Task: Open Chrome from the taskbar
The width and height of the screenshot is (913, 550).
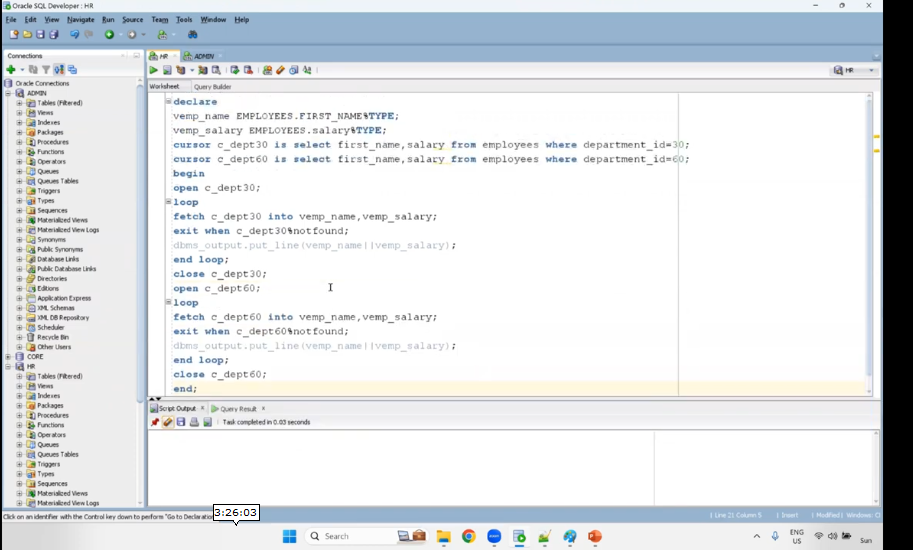Action: (469, 536)
